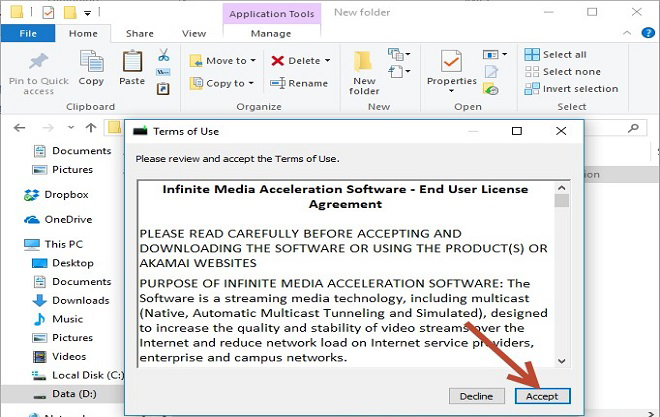Click Pin to Quick access icon
This screenshot has width=660, height=417.
(x=38, y=61)
